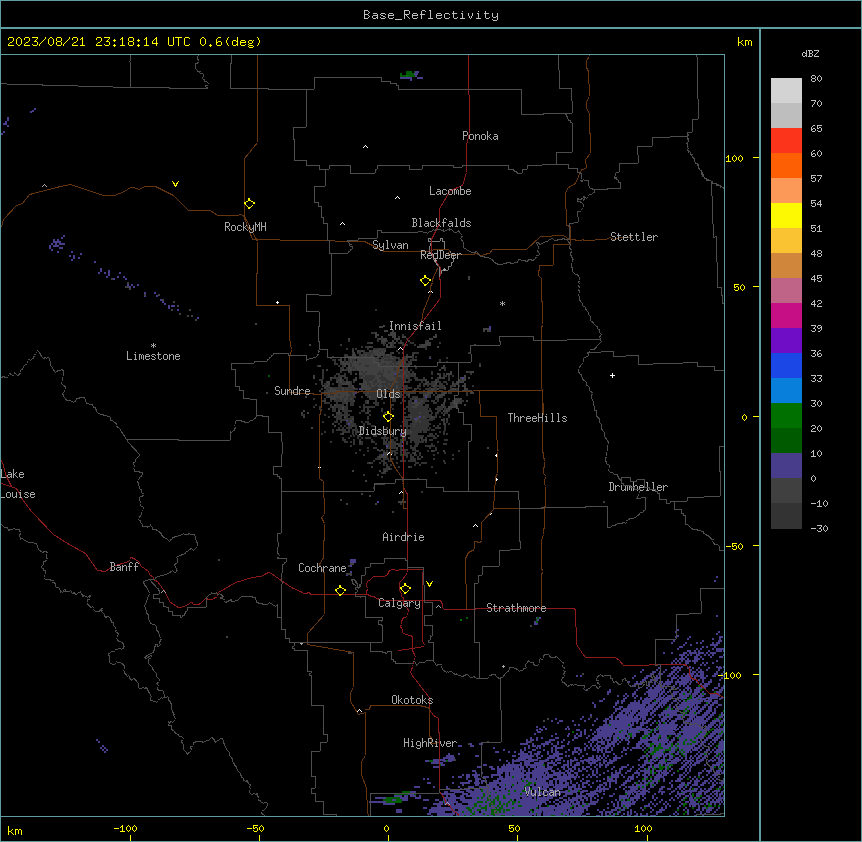Select the slate purple 10 dBZ swatch
The width and height of the screenshot is (862, 842).
(786, 466)
